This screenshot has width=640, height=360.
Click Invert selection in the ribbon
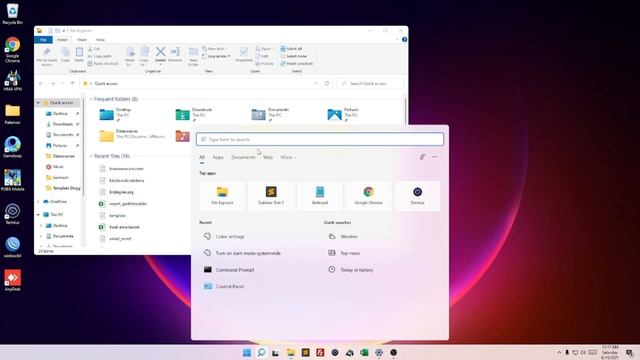[297, 64]
